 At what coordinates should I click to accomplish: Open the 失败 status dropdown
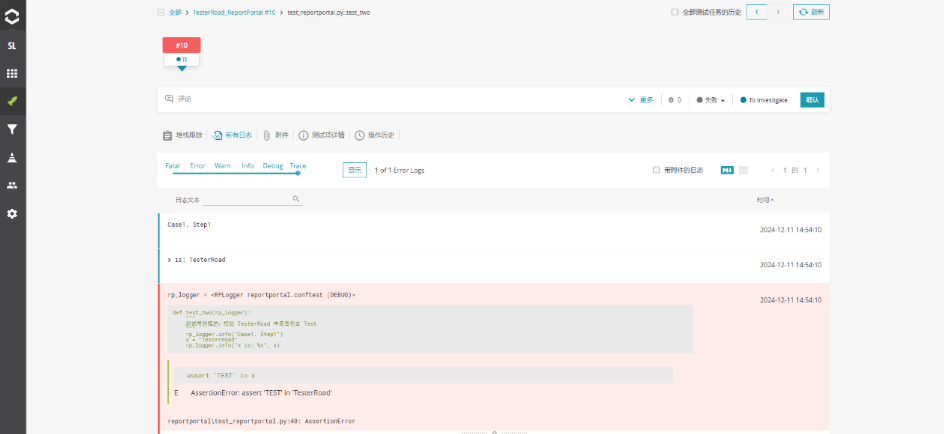tap(710, 100)
